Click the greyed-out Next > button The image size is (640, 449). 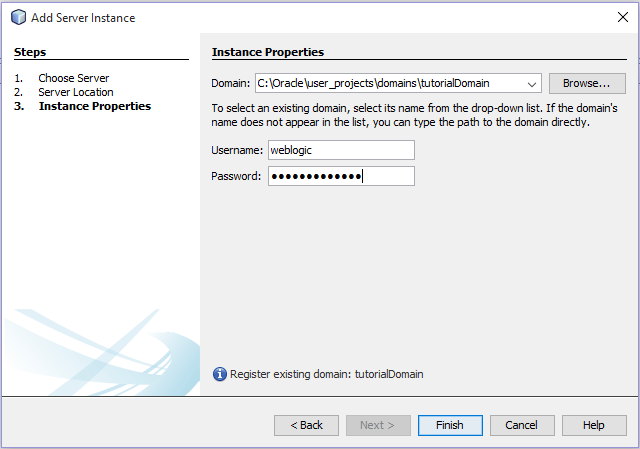point(378,425)
